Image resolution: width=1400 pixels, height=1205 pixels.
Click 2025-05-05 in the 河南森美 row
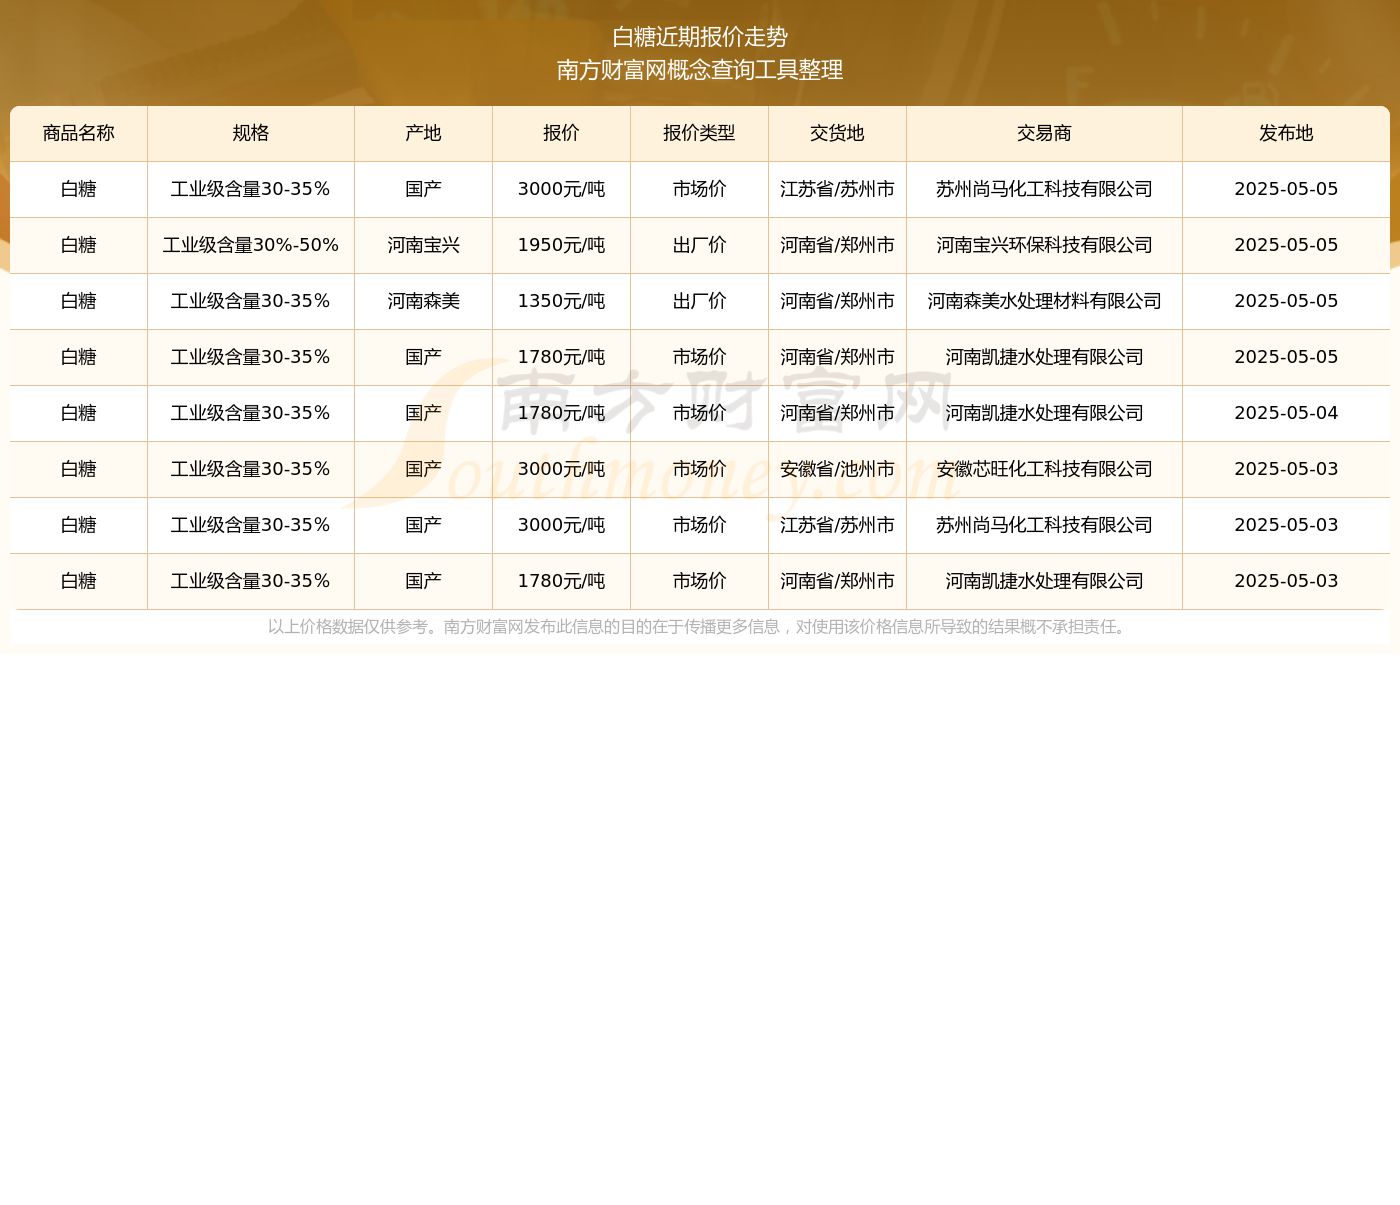point(1286,302)
